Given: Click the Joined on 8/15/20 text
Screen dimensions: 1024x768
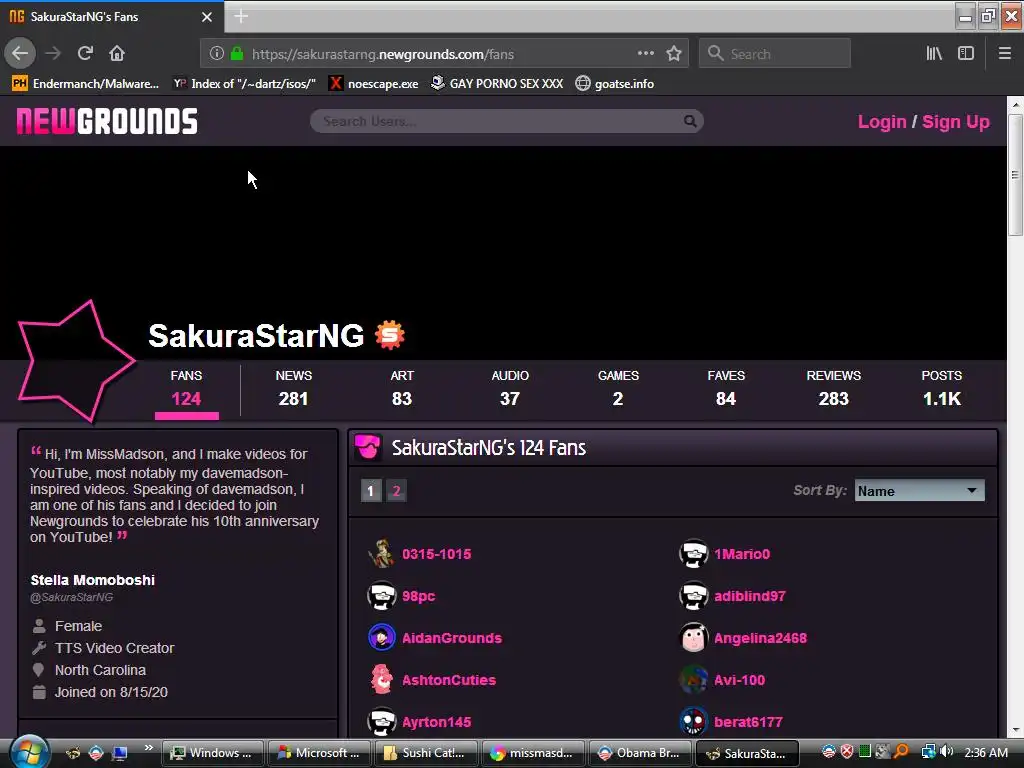Looking at the screenshot, I should [111, 692].
